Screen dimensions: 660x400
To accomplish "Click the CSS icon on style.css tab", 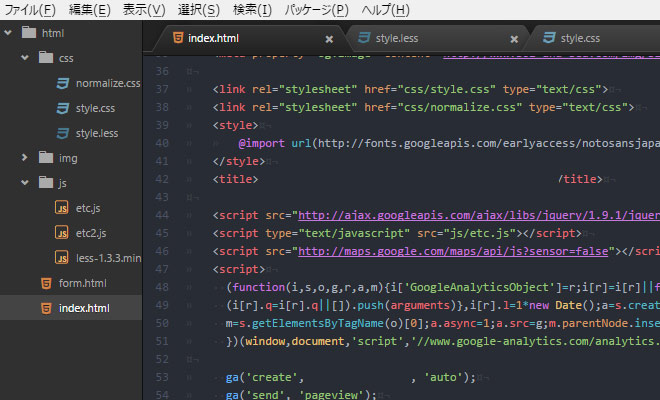I will [x=549, y=38].
